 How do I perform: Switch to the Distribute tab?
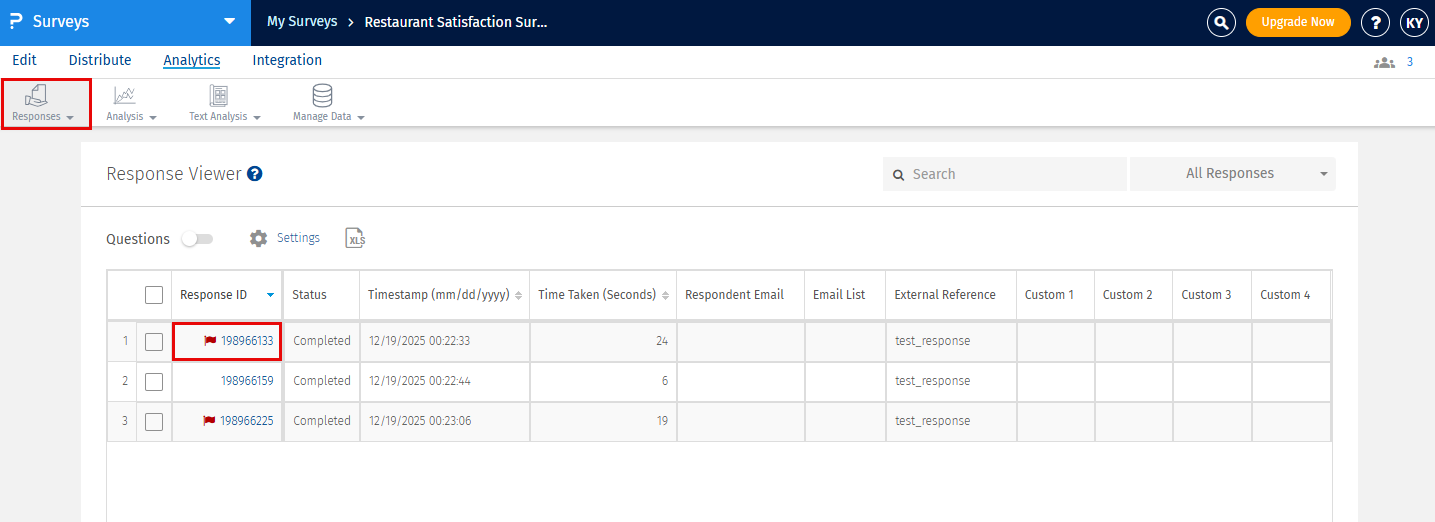pyautogui.click(x=100, y=60)
